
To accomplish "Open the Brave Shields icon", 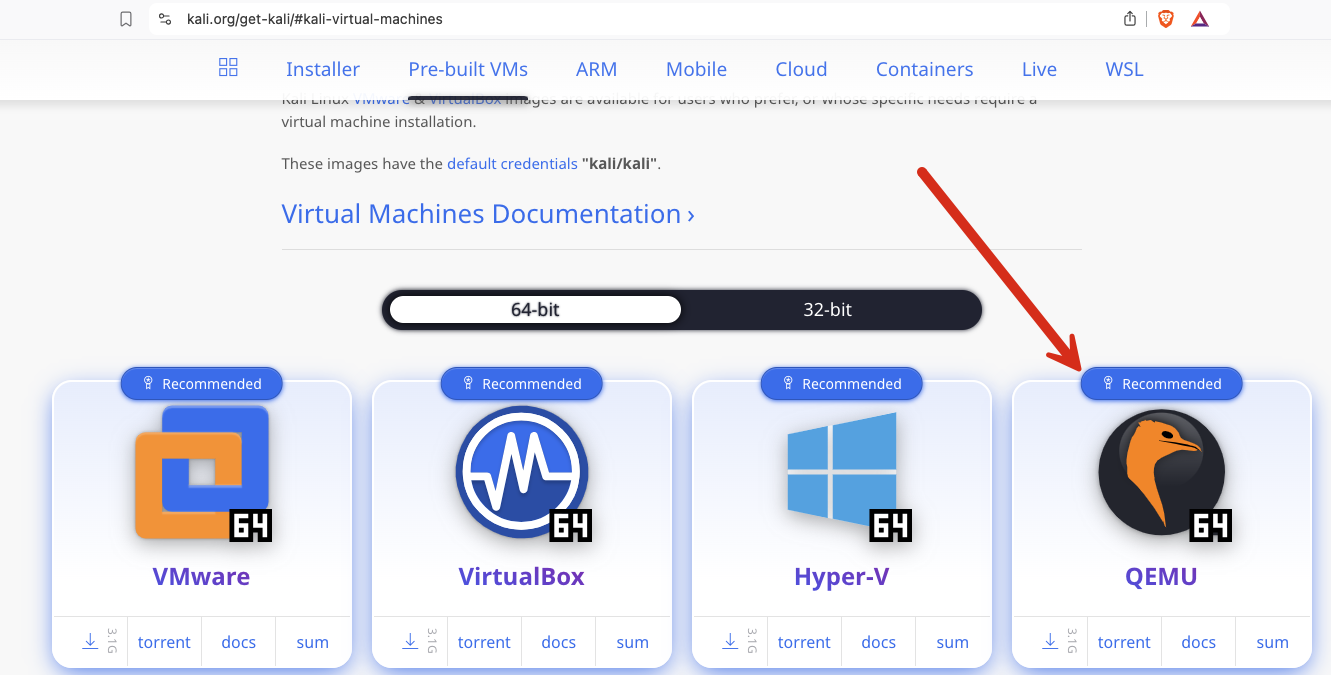I will click(x=1166, y=18).
